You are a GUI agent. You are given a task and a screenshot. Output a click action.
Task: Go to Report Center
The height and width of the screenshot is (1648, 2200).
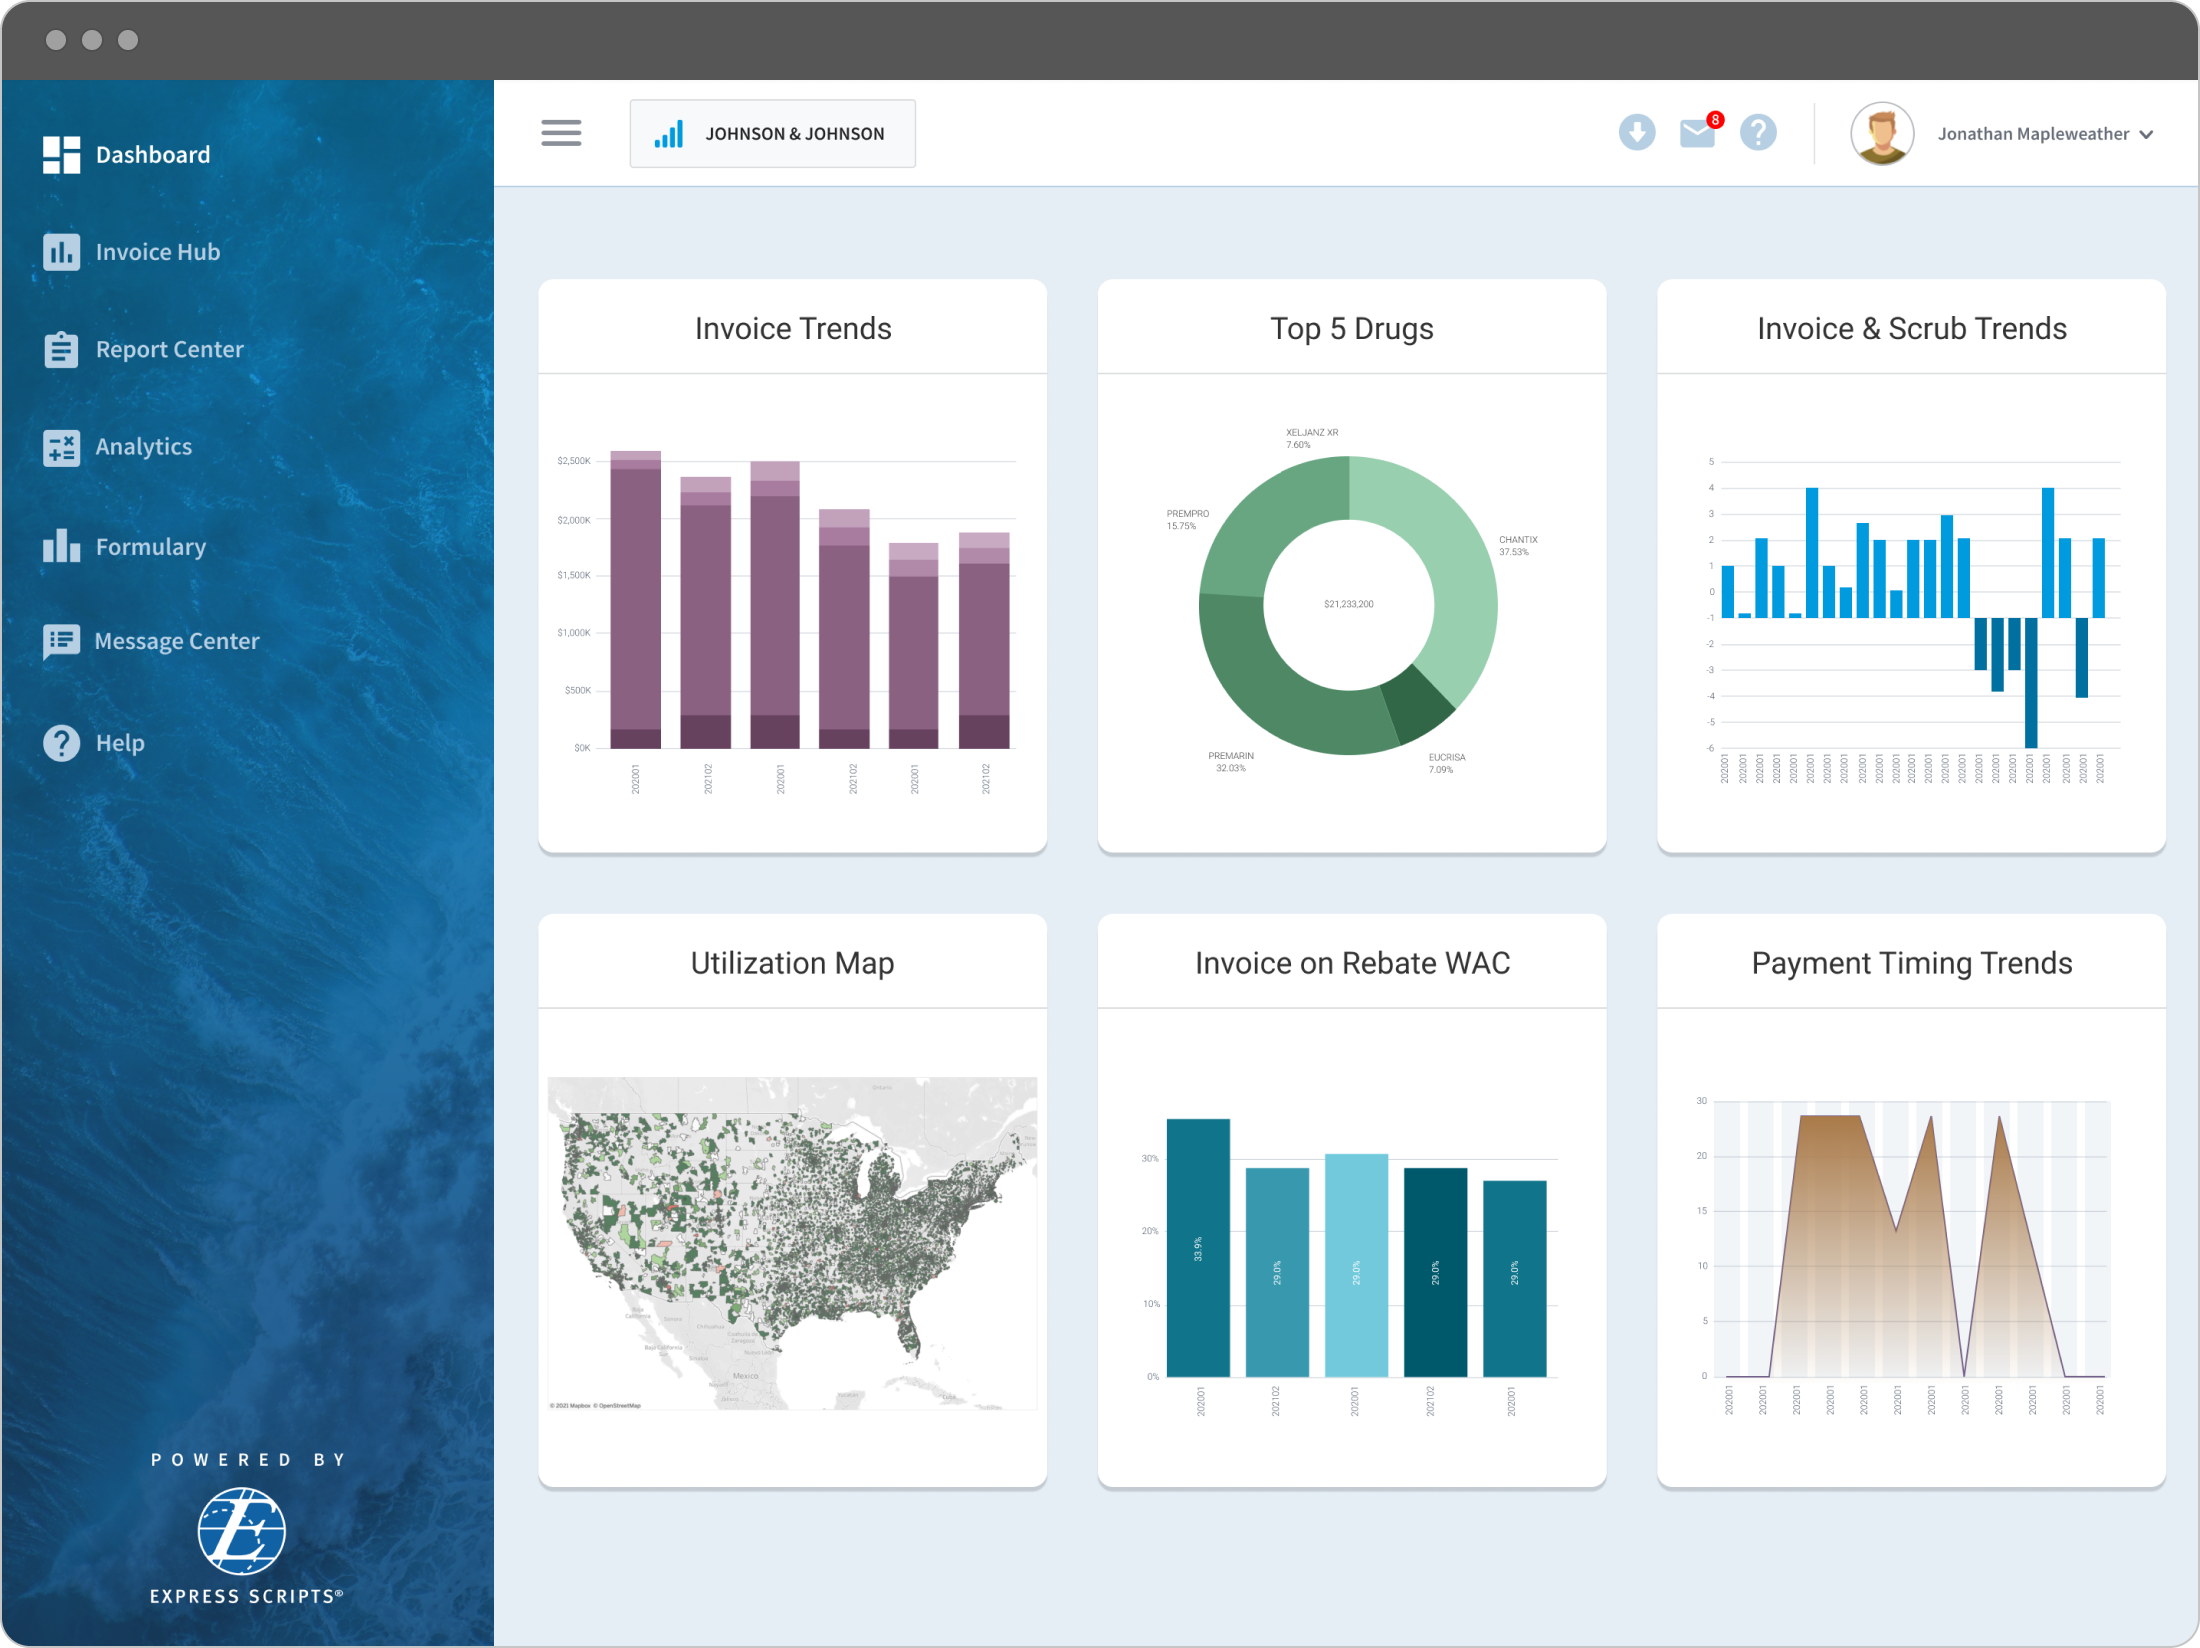point(170,349)
